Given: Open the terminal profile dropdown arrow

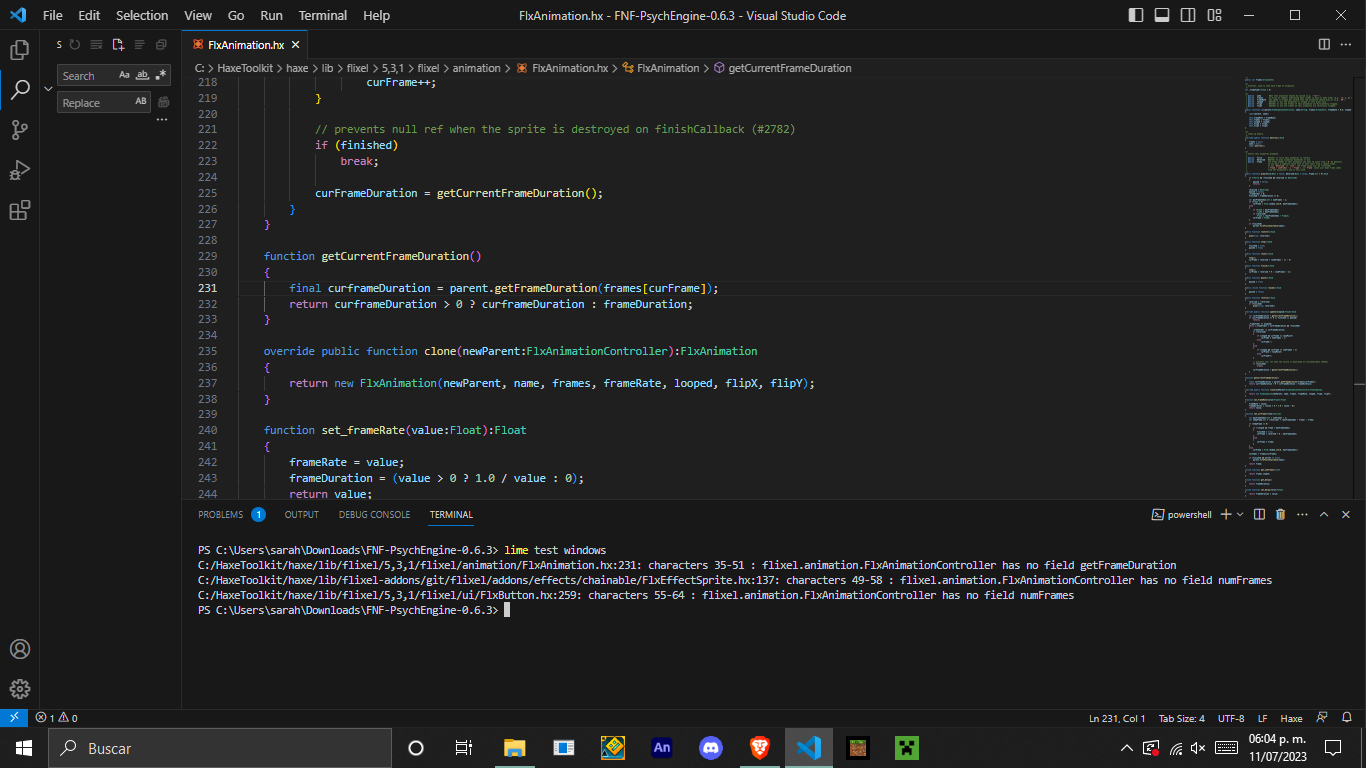Looking at the screenshot, I should pos(1240,514).
